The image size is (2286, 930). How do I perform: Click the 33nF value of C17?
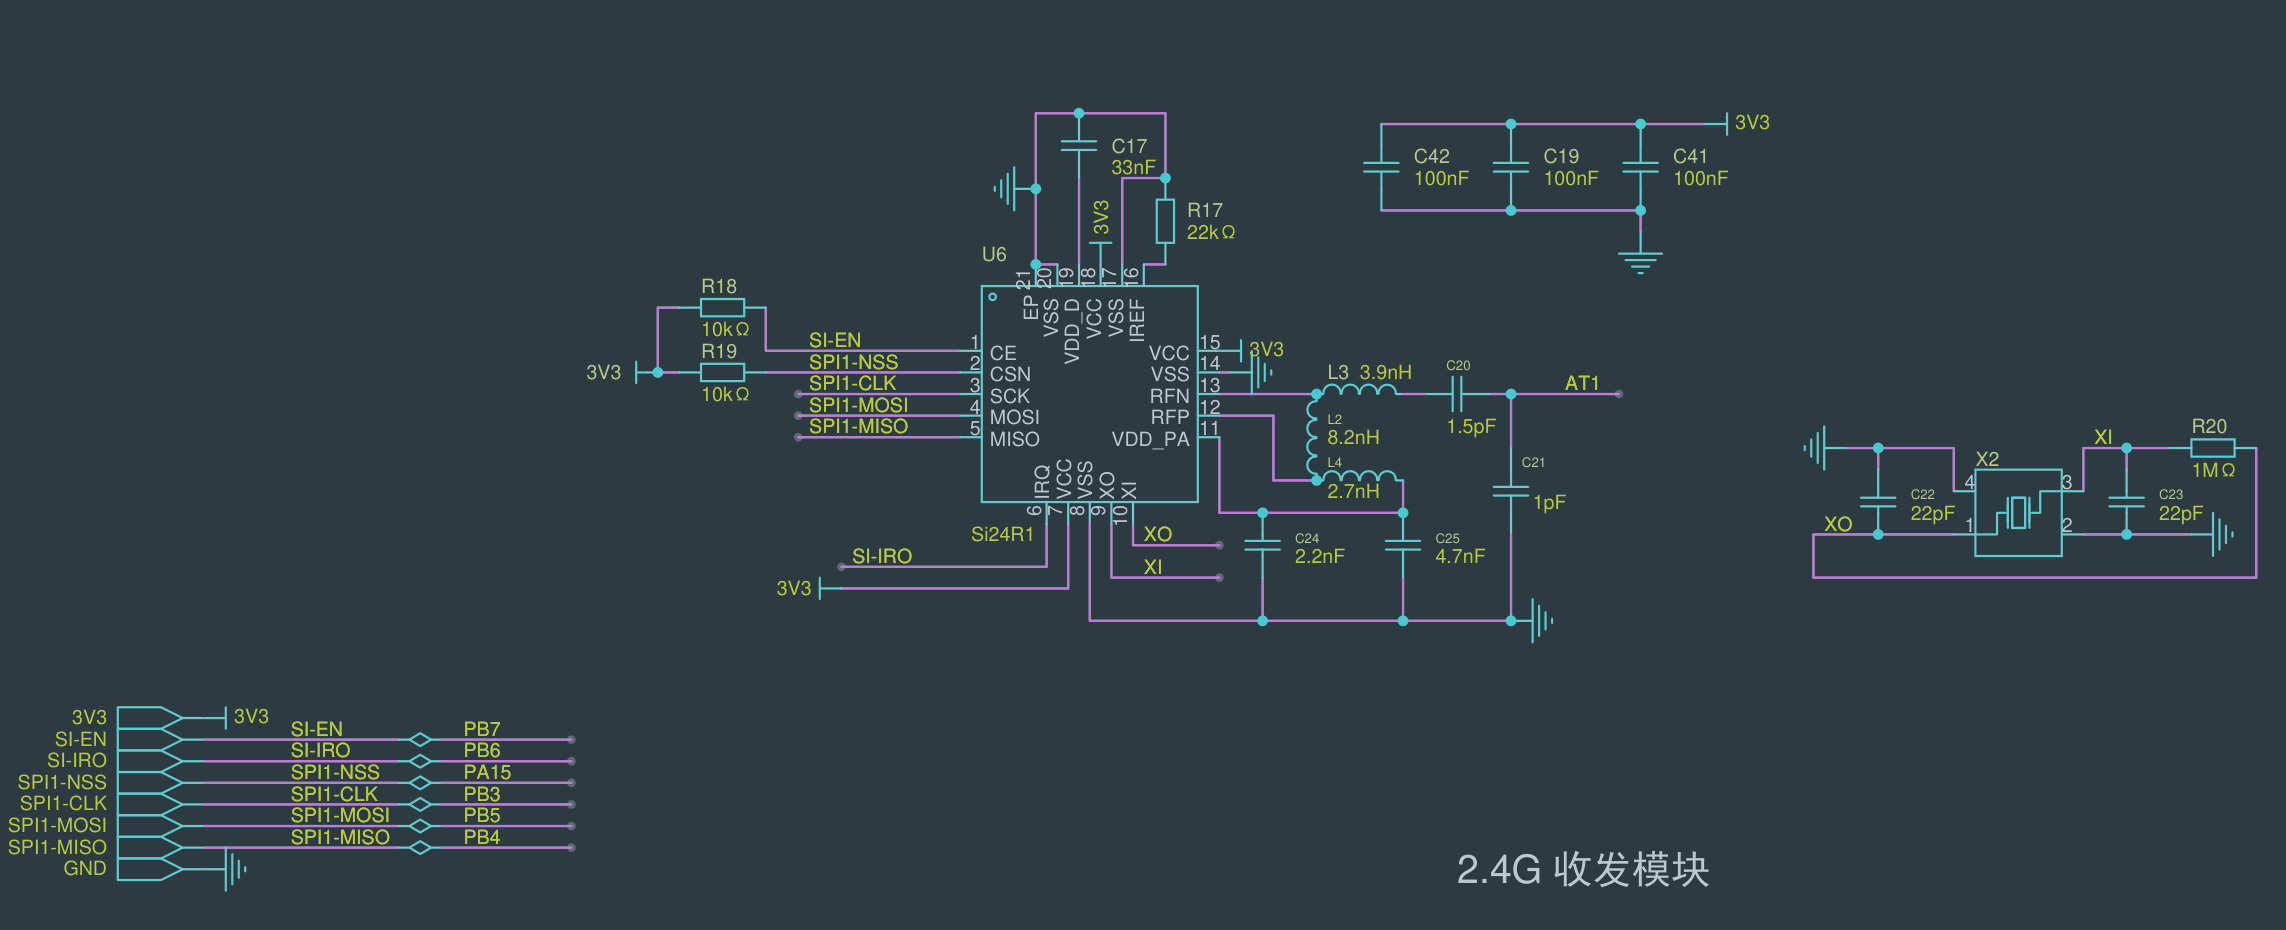click(x=1133, y=167)
